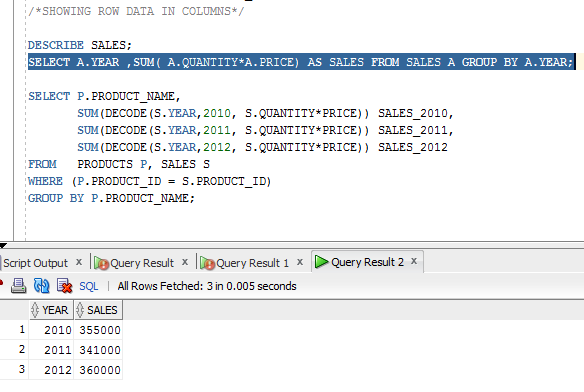Click the SALES_2010 alias in editor
This screenshot has width=584, height=392.
coord(413,113)
